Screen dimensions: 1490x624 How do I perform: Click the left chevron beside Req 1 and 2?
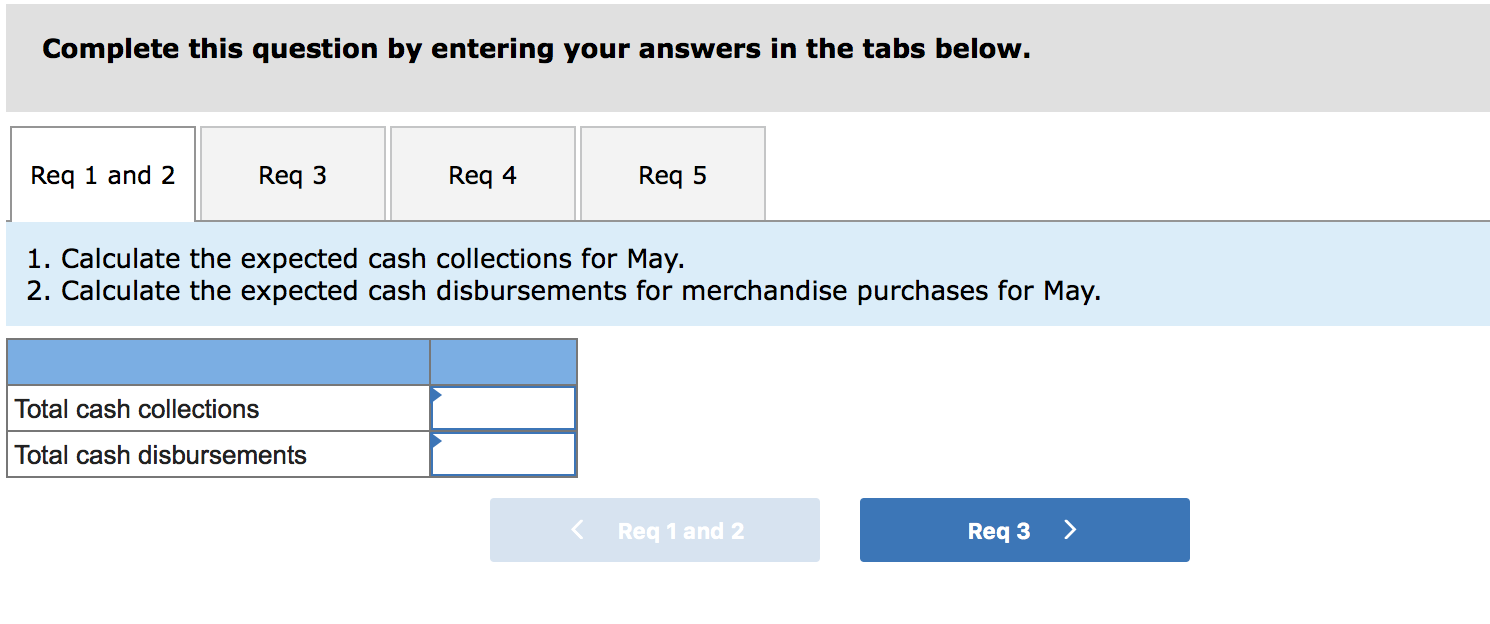tap(577, 530)
